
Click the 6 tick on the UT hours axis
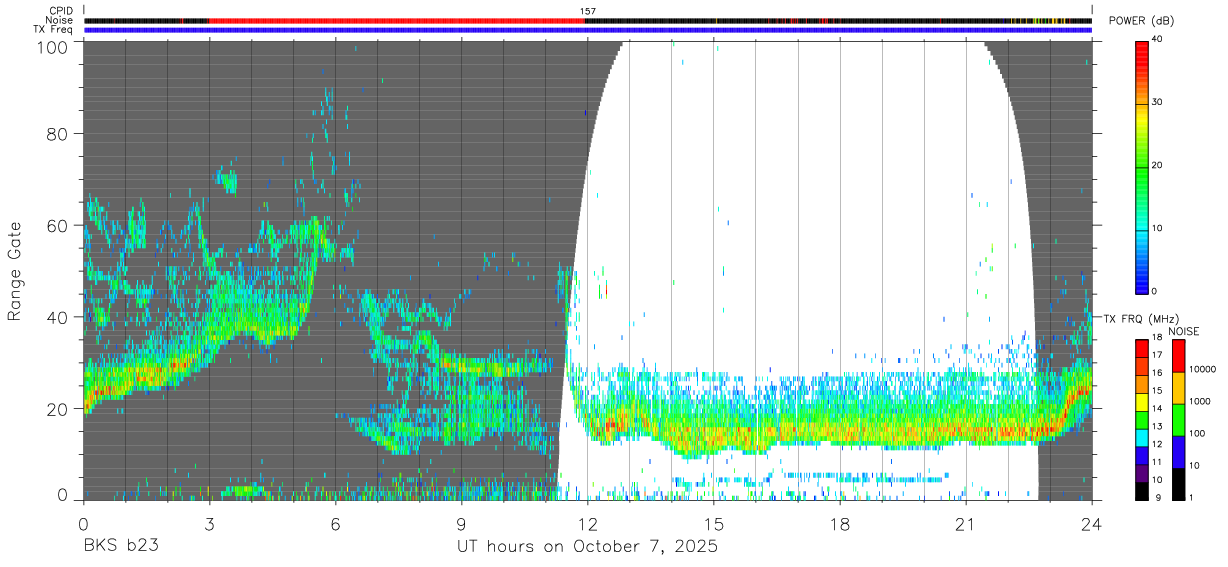point(335,524)
